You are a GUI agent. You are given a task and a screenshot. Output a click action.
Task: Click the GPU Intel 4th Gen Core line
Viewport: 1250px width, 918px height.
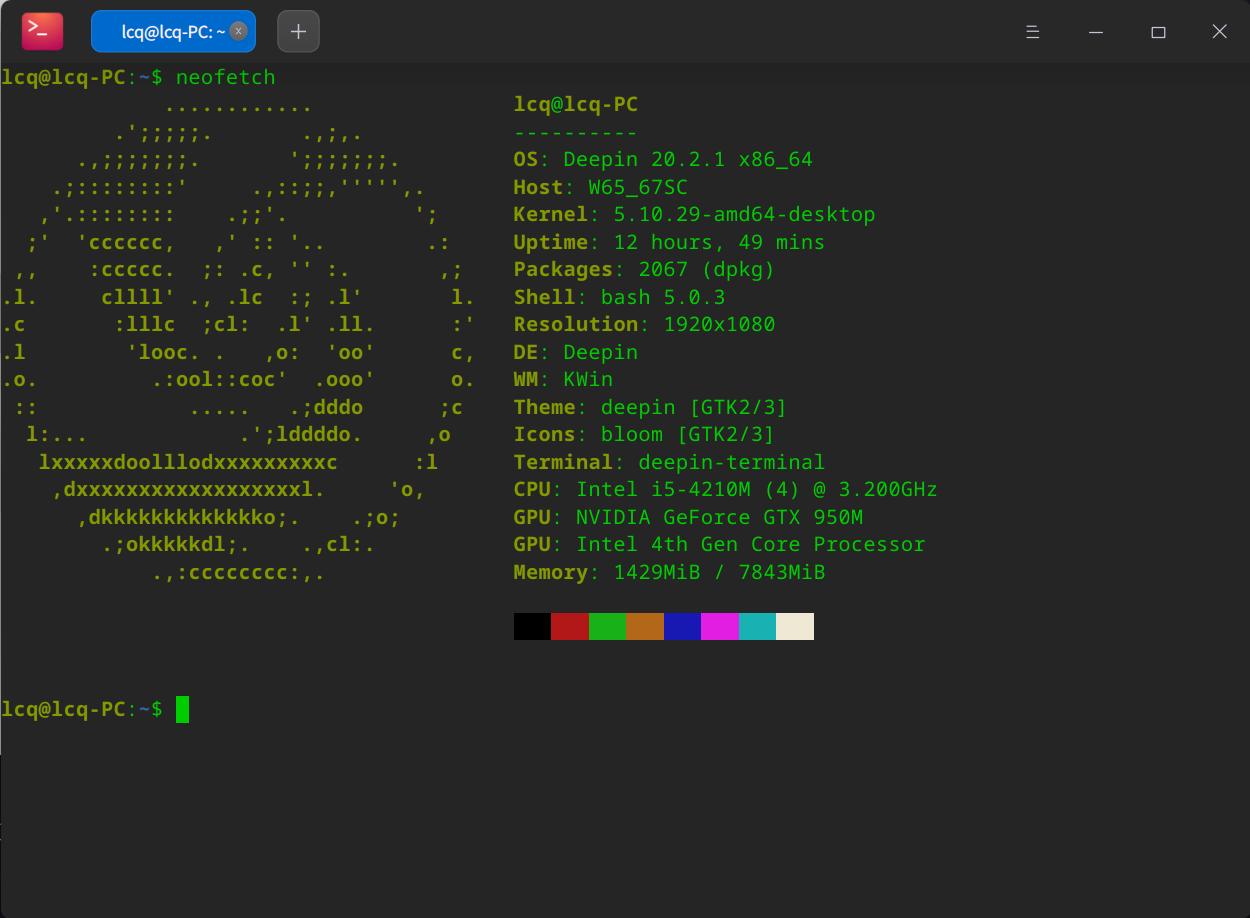point(720,544)
